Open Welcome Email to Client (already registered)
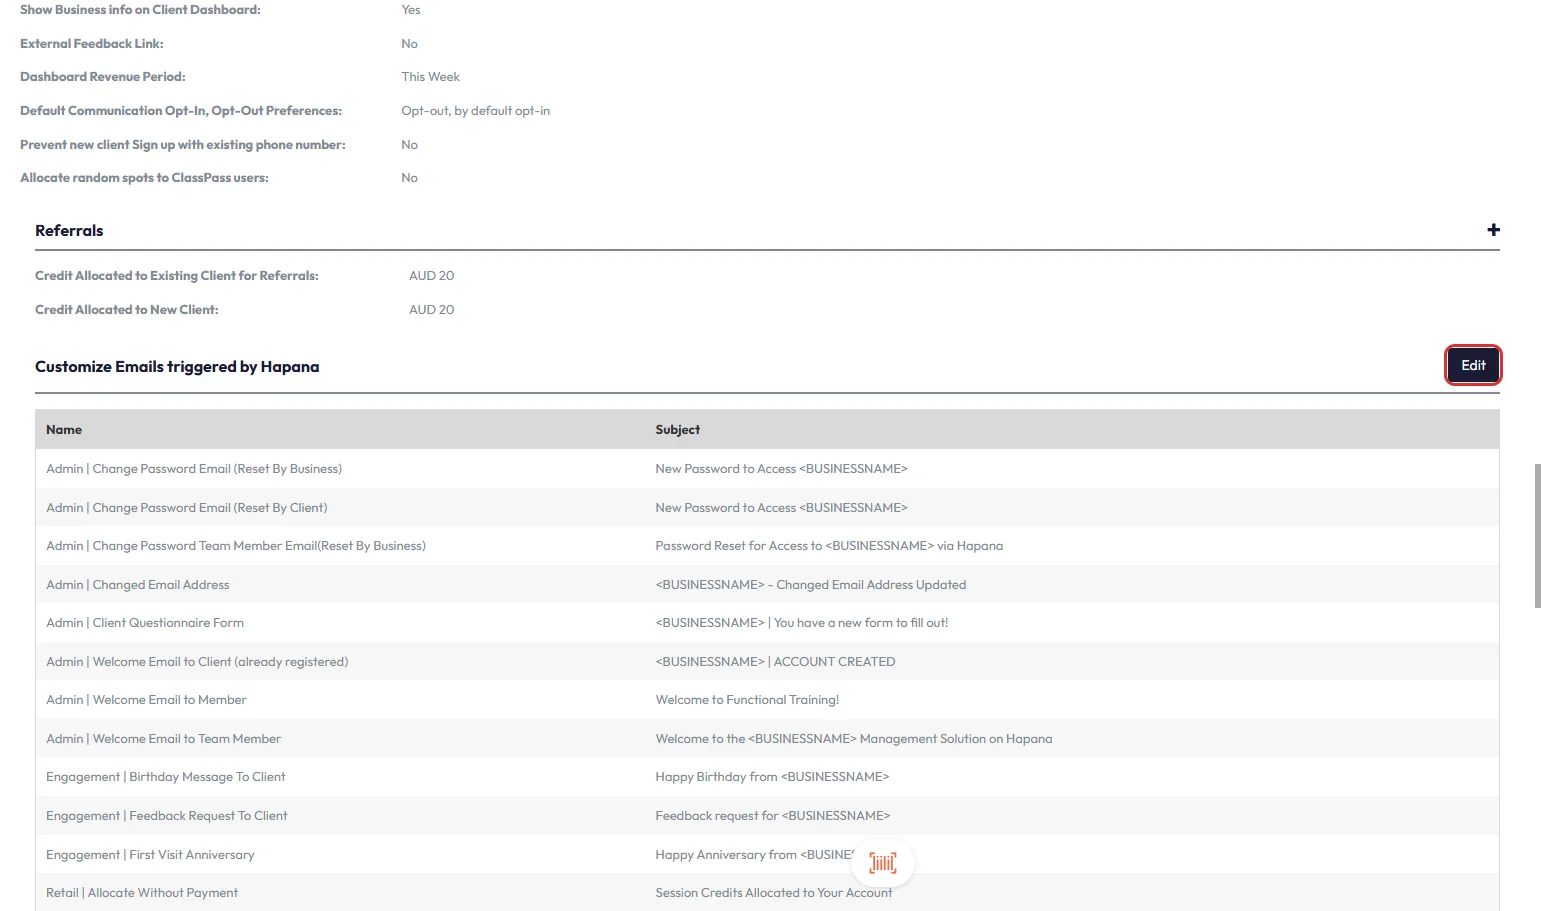Viewport: 1541px width, 911px height. click(x=197, y=662)
